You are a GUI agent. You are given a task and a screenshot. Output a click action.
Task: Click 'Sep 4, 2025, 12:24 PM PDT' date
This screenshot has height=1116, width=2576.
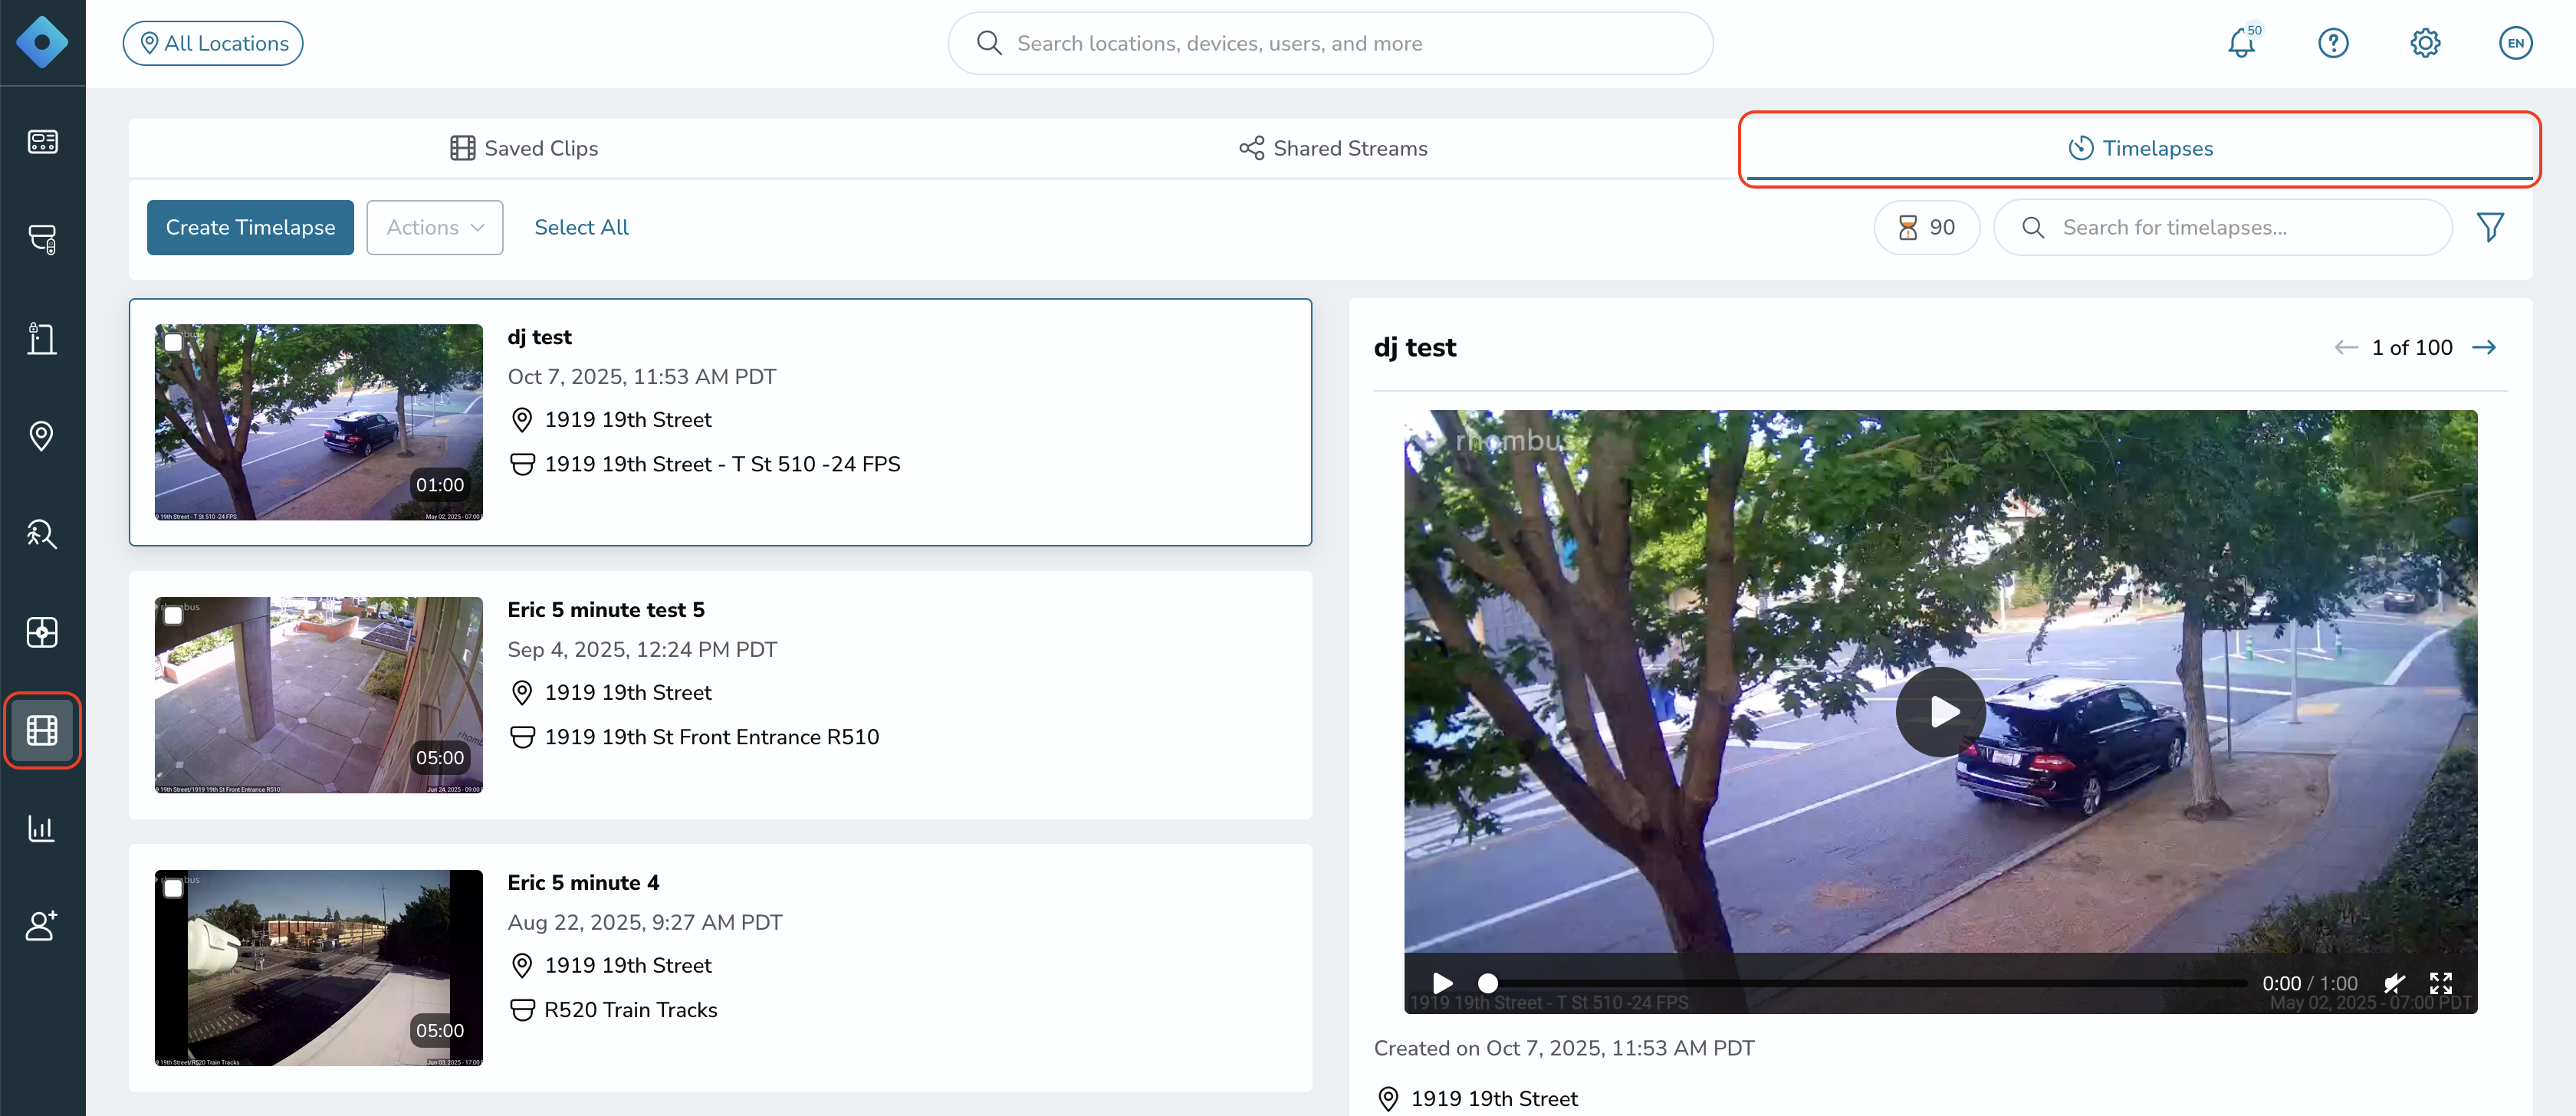[642, 650]
